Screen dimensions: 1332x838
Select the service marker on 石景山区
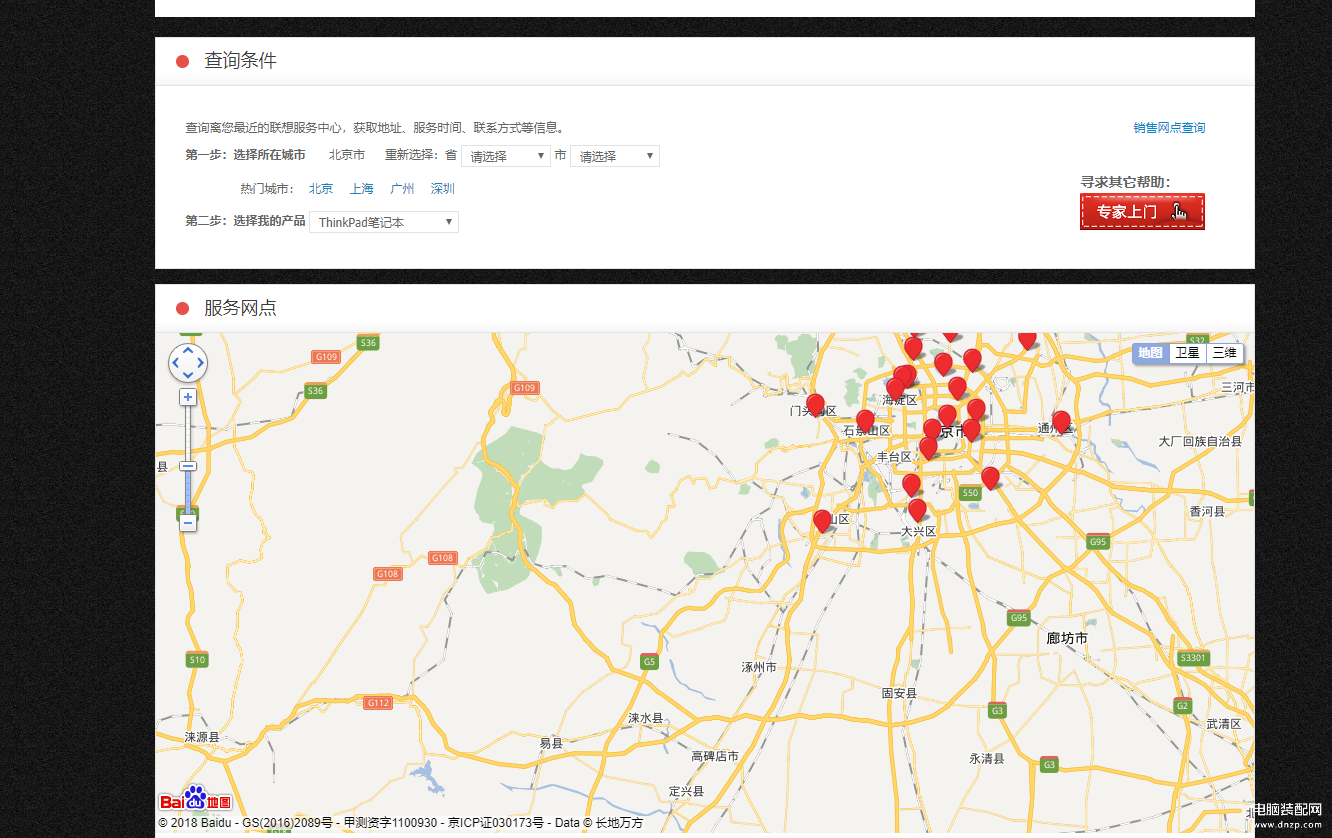[x=865, y=420]
